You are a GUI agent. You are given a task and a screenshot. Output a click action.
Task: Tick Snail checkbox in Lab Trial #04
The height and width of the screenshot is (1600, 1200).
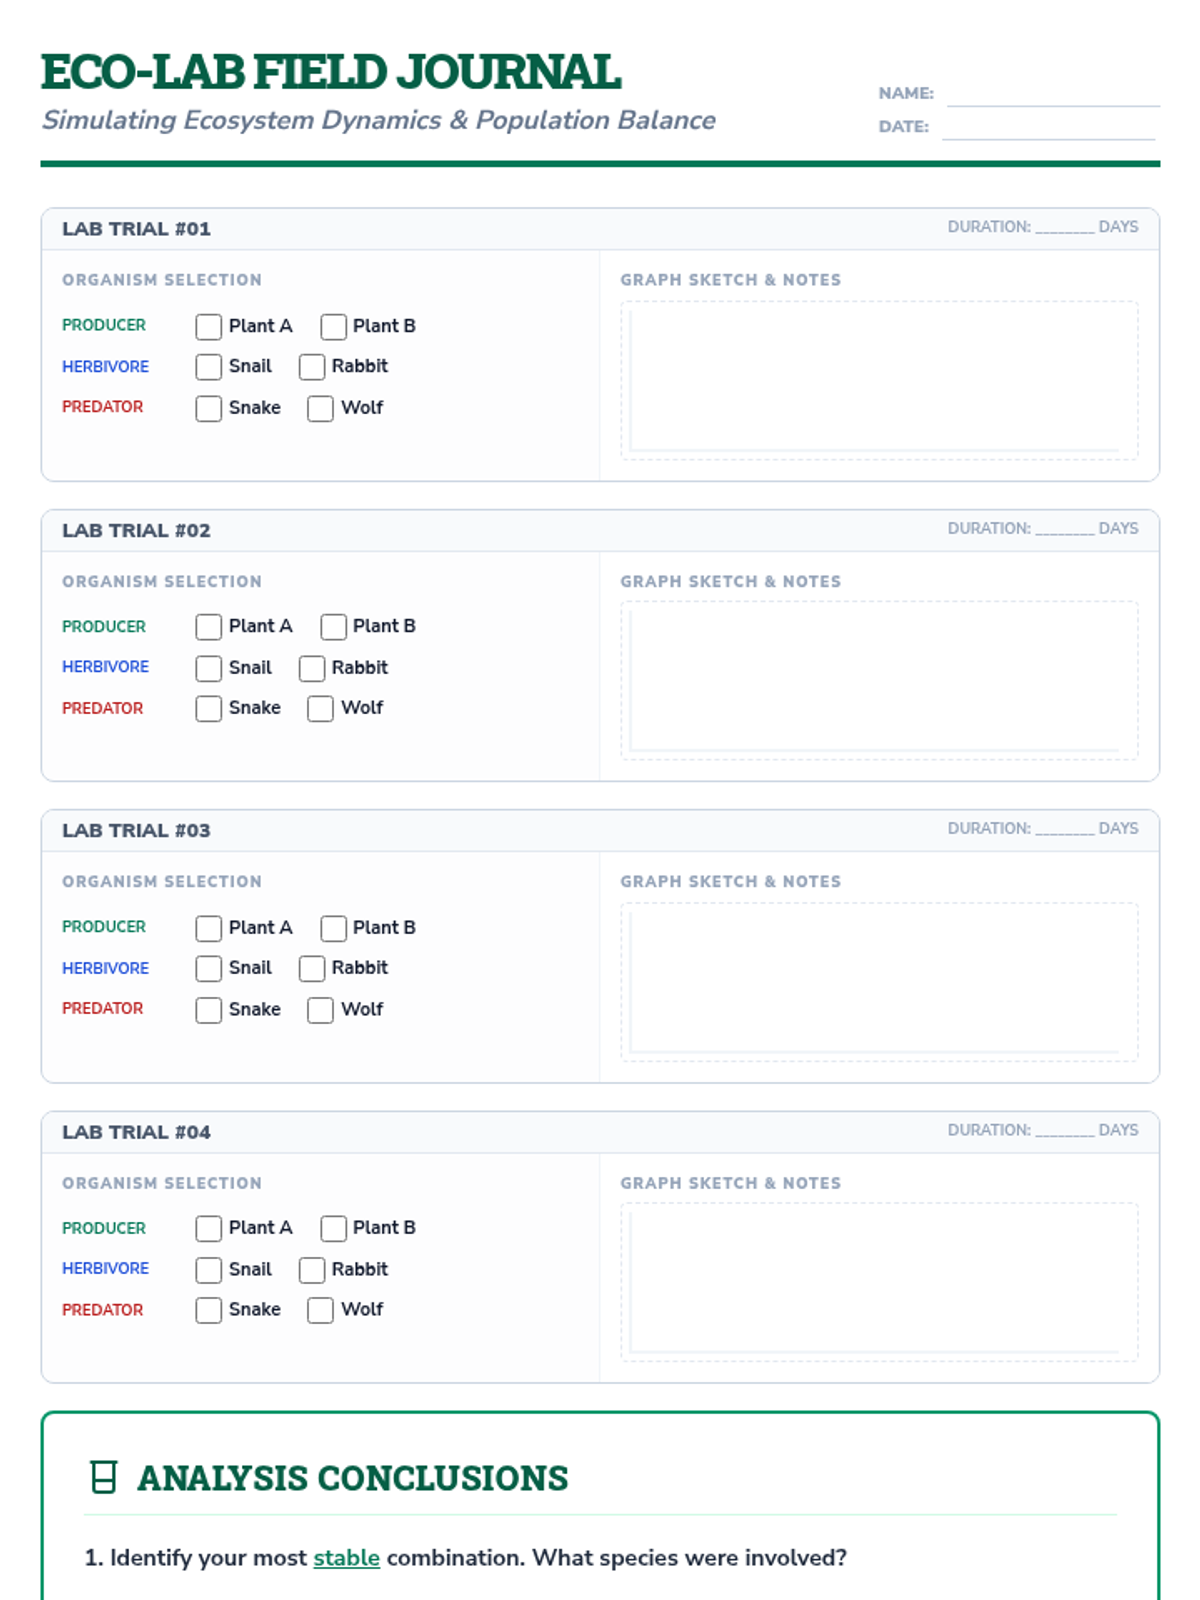pyautogui.click(x=209, y=1269)
